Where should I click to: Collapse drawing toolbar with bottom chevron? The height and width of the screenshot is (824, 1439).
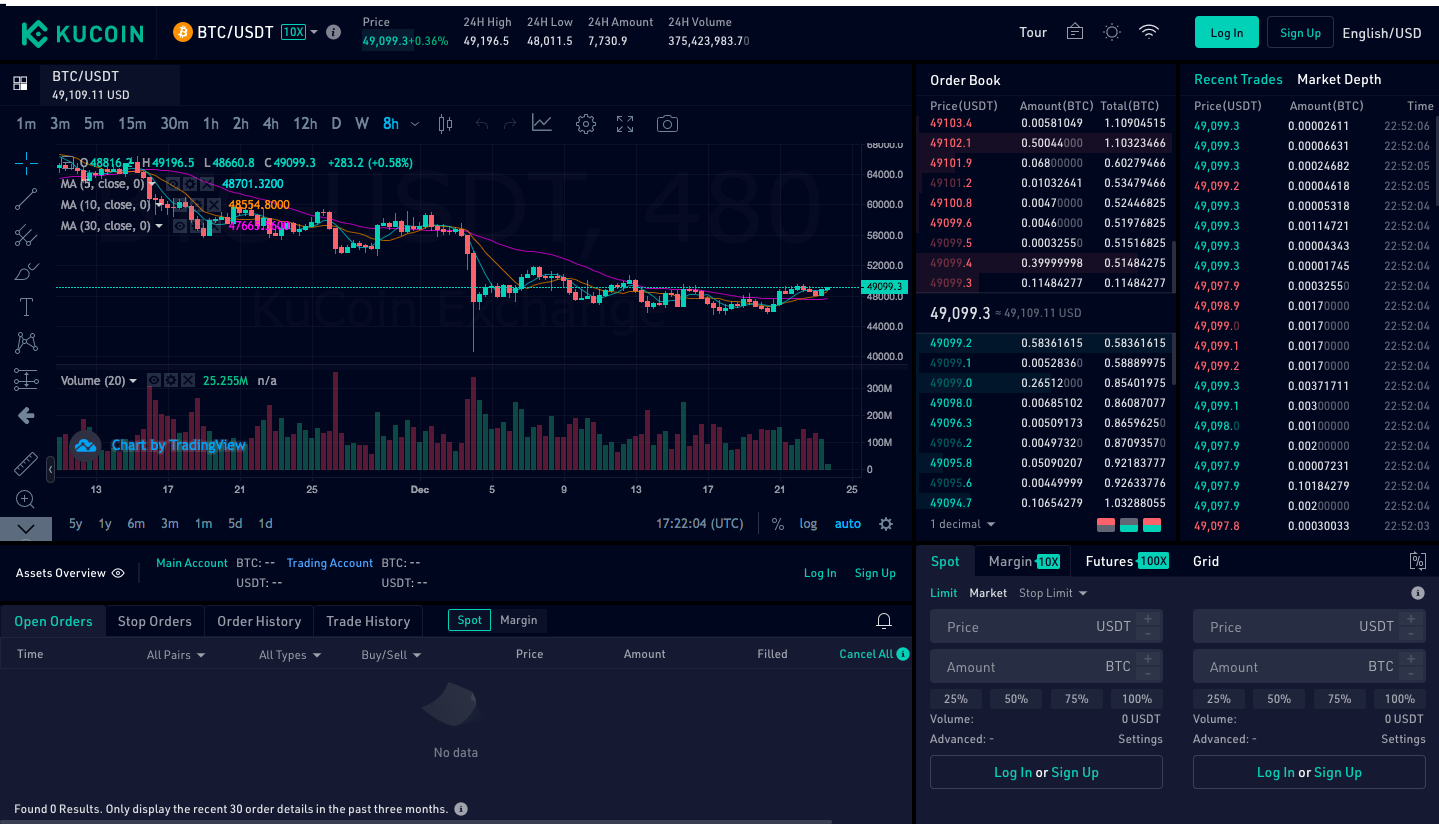click(x=26, y=528)
